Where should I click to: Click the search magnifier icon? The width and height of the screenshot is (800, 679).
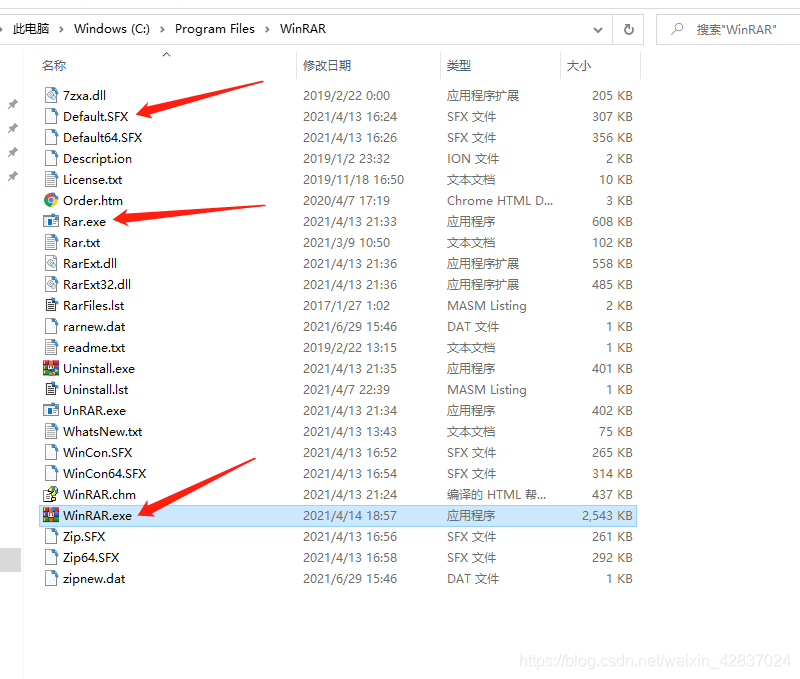click(x=677, y=29)
